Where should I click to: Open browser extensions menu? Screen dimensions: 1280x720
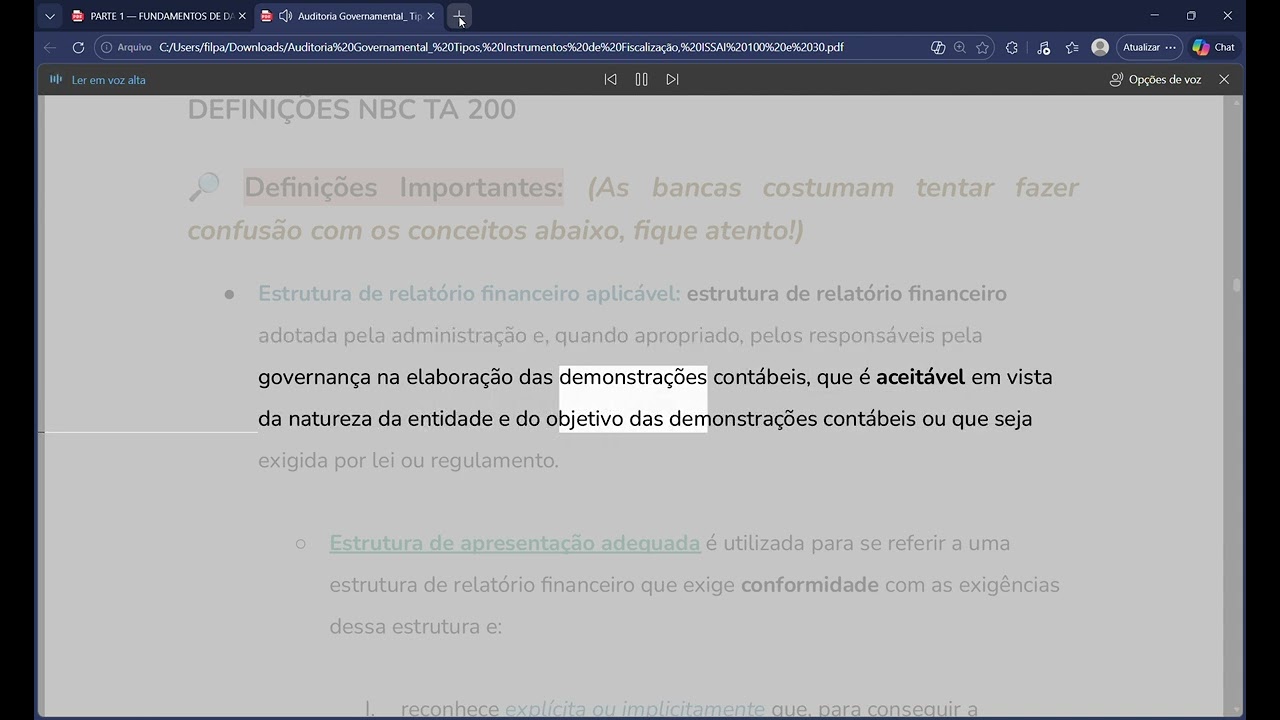[1012, 47]
